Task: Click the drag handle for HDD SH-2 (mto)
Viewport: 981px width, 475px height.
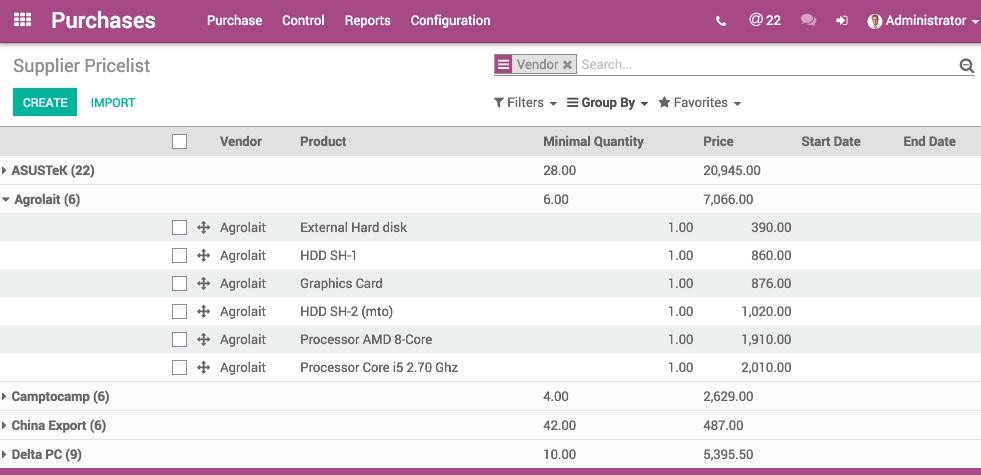Action: [x=203, y=312]
